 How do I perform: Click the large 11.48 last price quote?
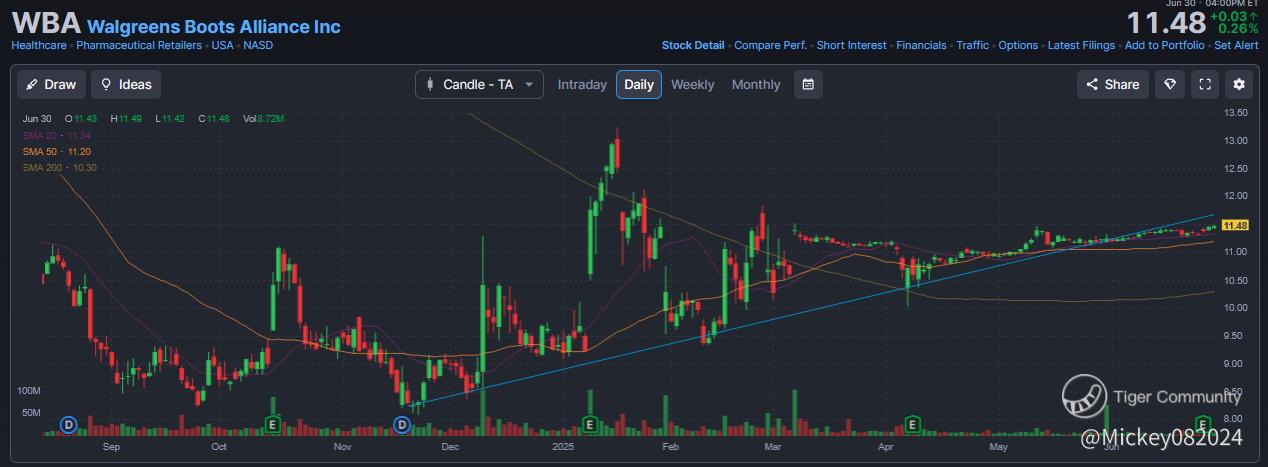pyautogui.click(x=1164, y=23)
